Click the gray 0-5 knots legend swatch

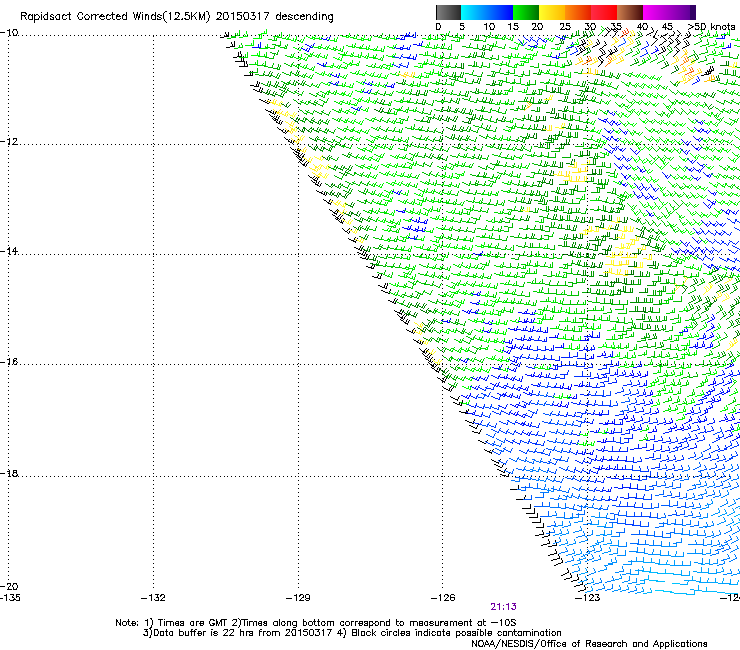(x=448, y=12)
